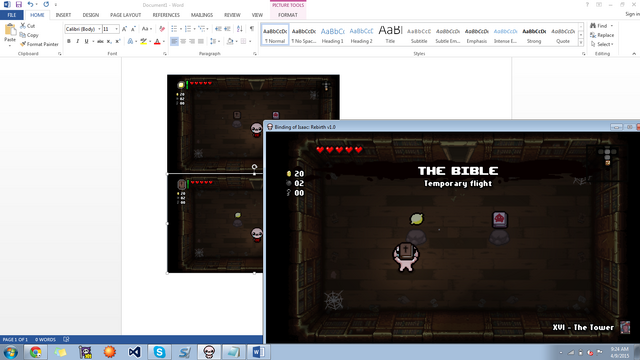Toggle Underline formatting
Image resolution: width=640 pixels, height=360 pixels.
tap(86, 41)
